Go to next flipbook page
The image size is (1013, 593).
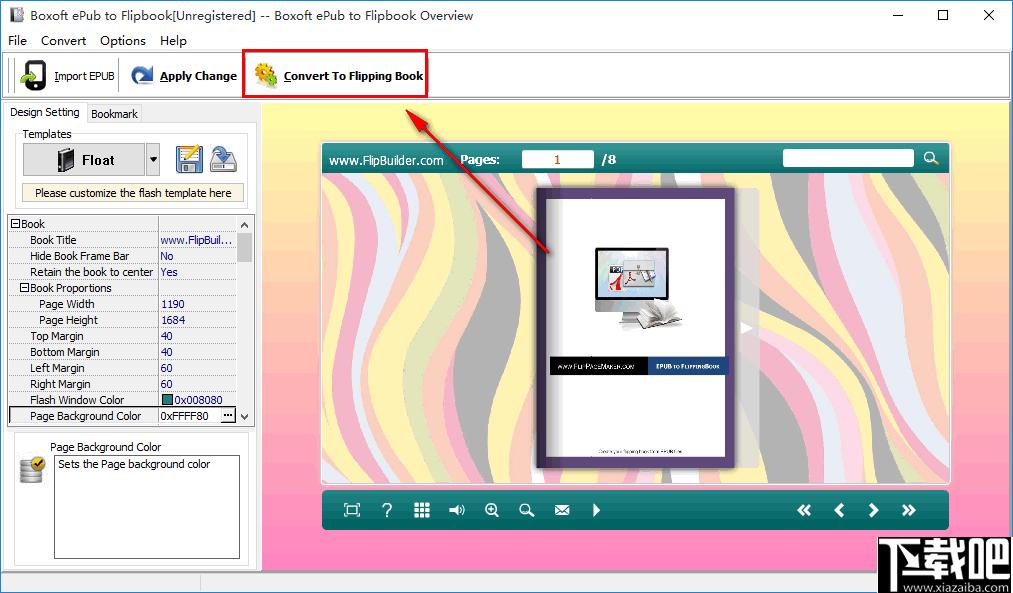click(x=873, y=510)
